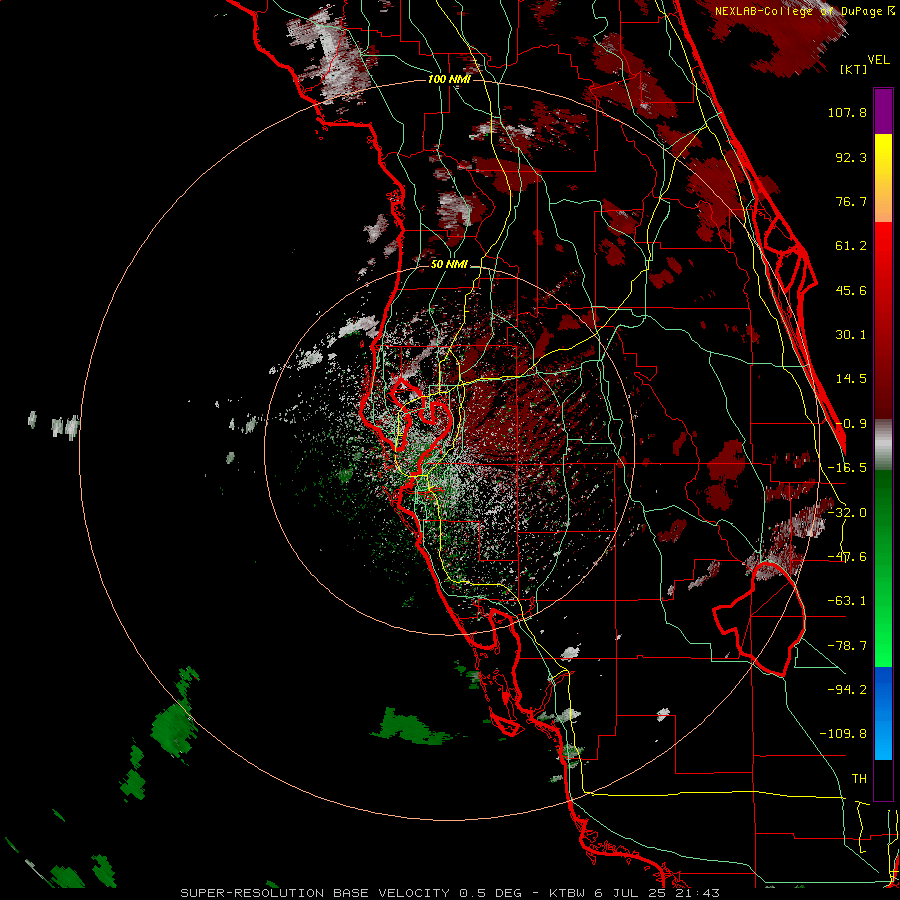Select the -16.5 legend value
Image resolution: width=900 pixels, height=900 pixels.
[x=847, y=468]
